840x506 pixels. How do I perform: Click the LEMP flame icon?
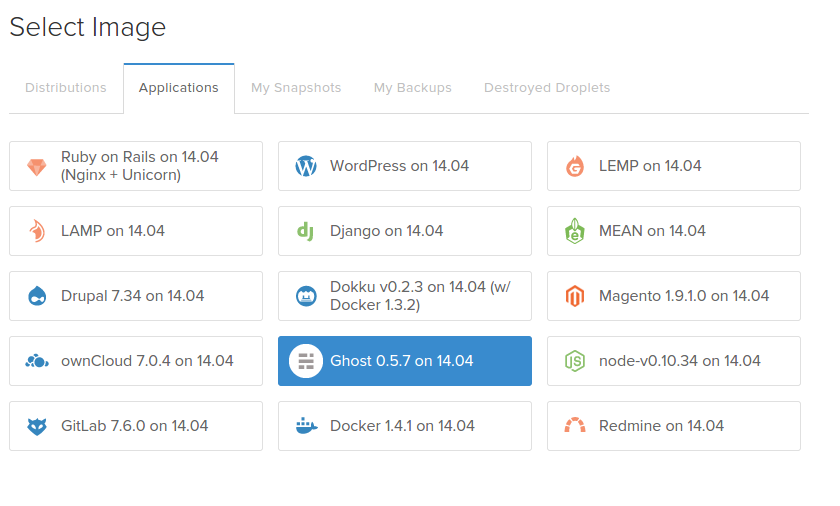click(575, 166)
